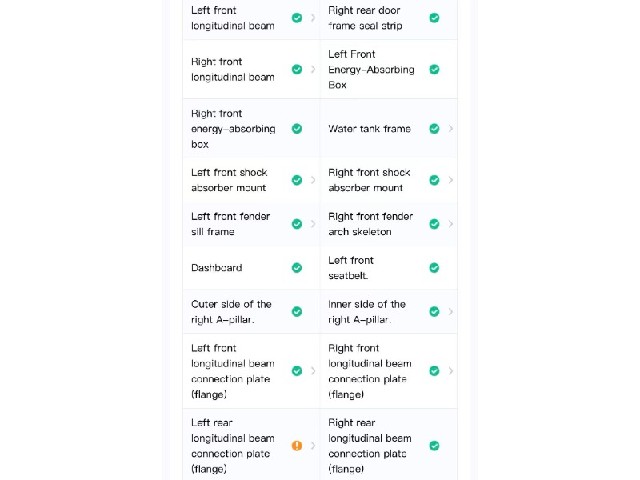The image size is (640, 480).
Task: Click green check for Left front seatbelt
Action: pyautogui.click(x=434, y=268)
